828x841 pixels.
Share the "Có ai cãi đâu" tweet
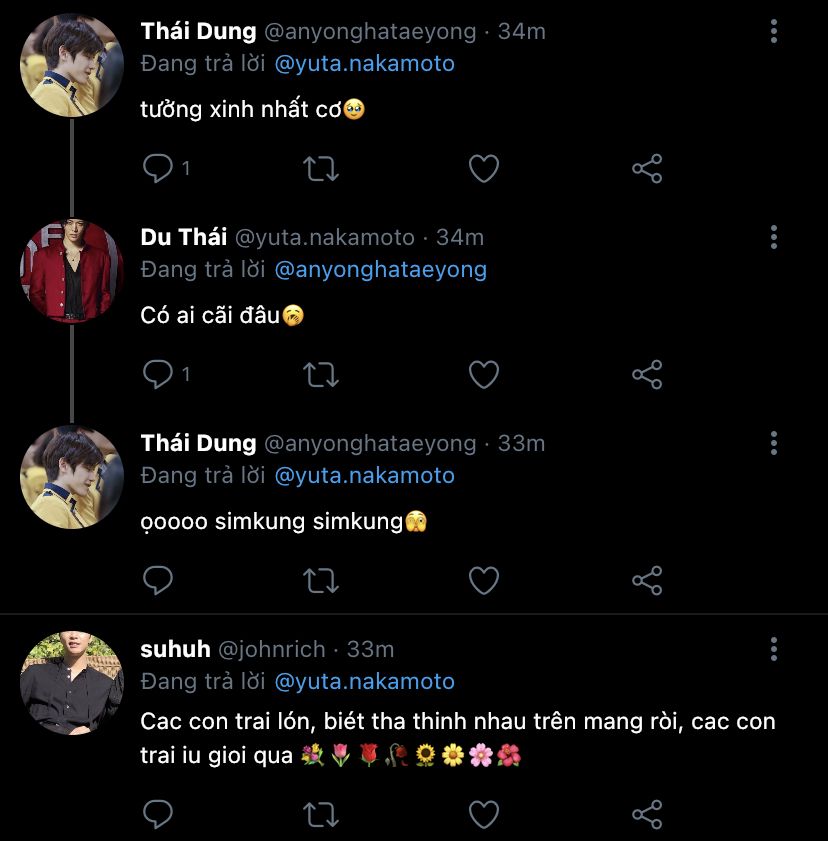[647, 375]
